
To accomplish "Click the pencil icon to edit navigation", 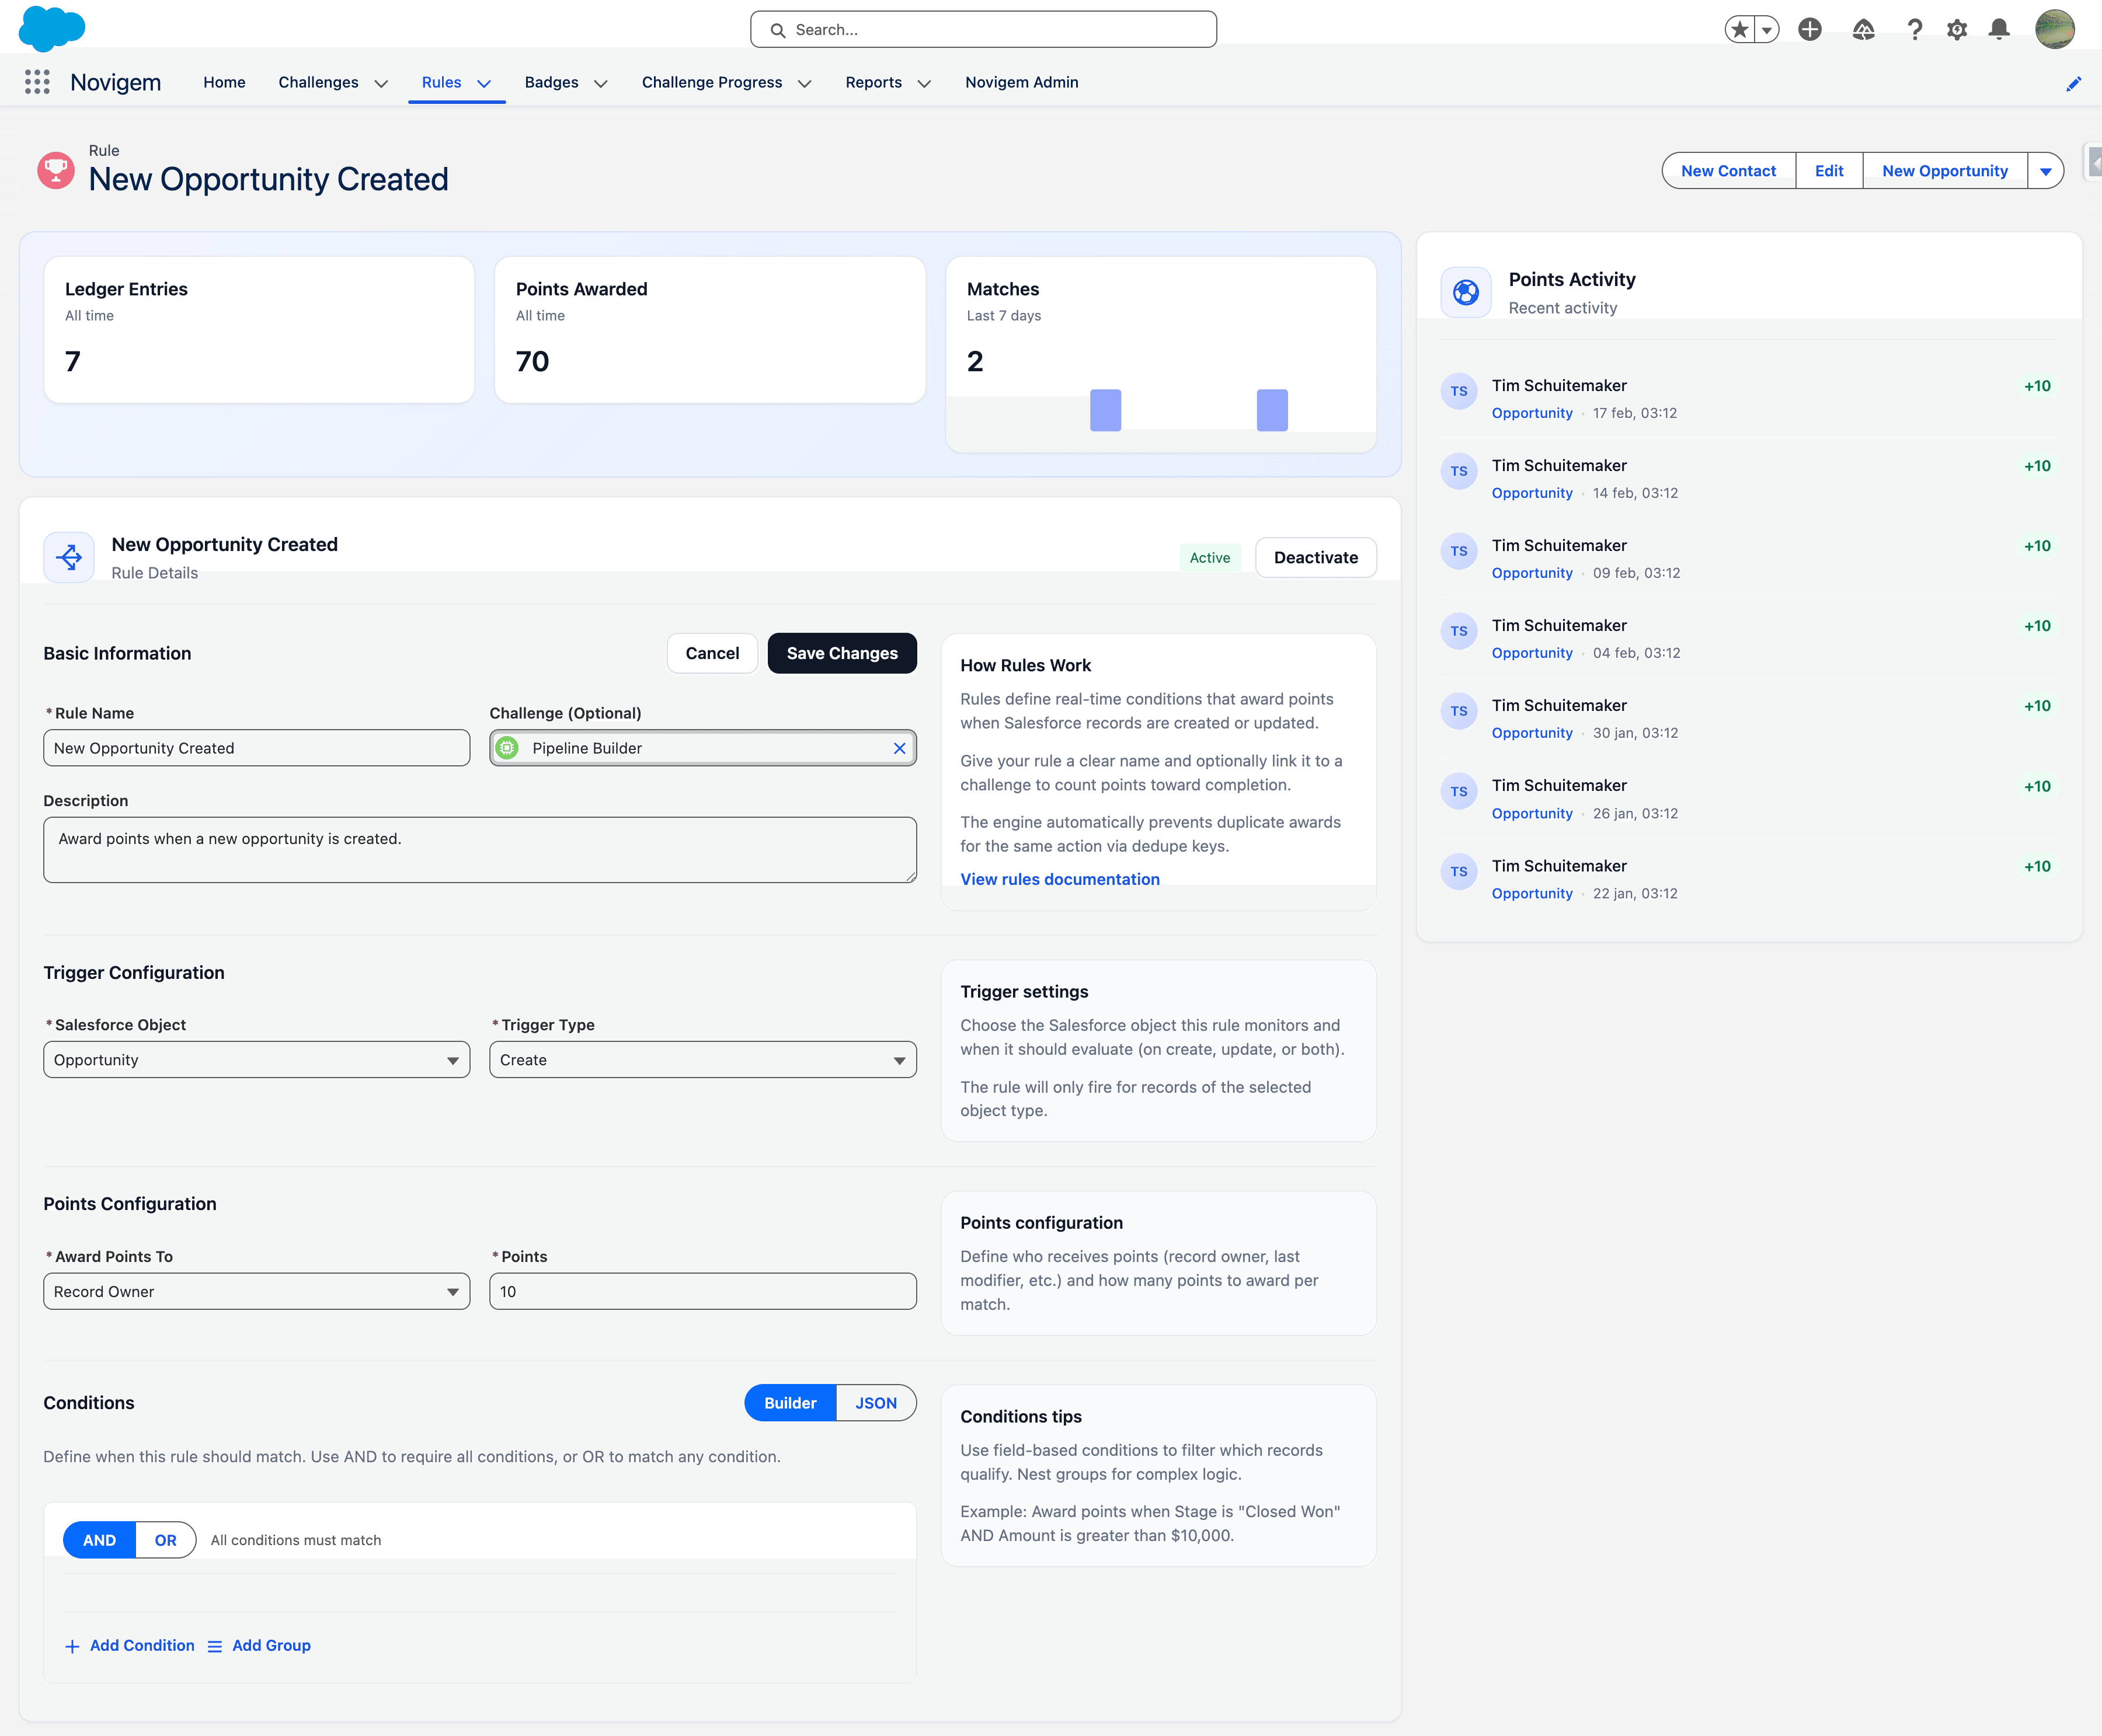I will (2073, 84).
